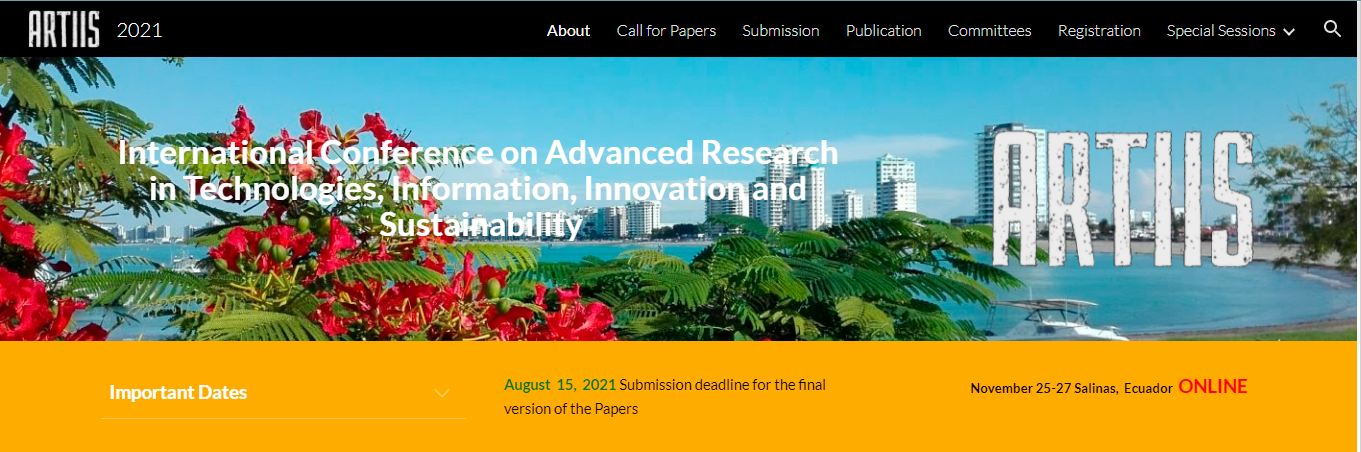
Task: Click the submission deadline description text
Action: pyautogui.click(x=665, y=396)
